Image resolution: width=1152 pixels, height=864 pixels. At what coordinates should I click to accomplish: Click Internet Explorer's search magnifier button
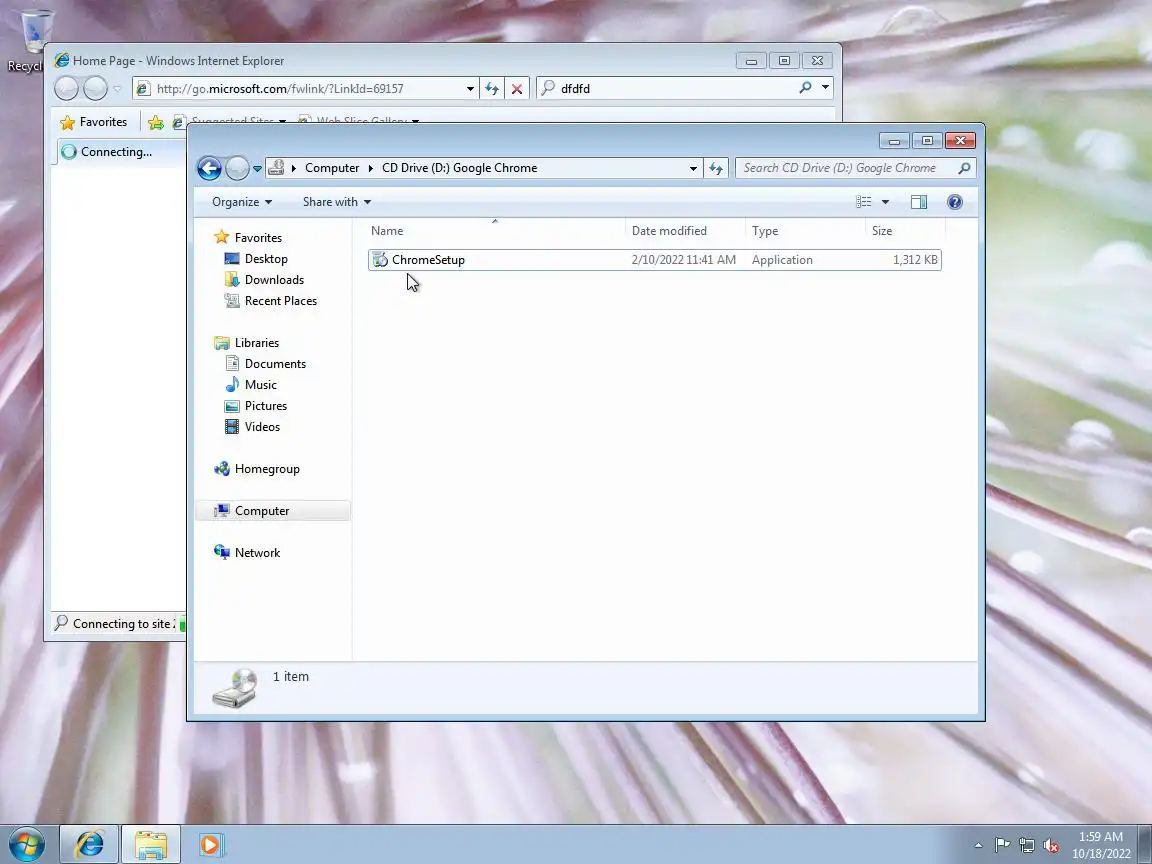click(x=805, y=88)
